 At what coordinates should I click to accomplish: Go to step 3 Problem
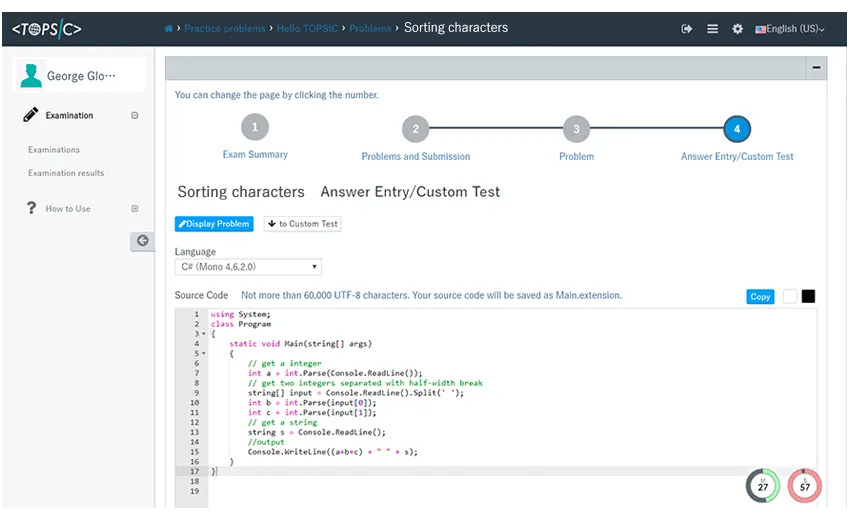[x=576, y=129]
